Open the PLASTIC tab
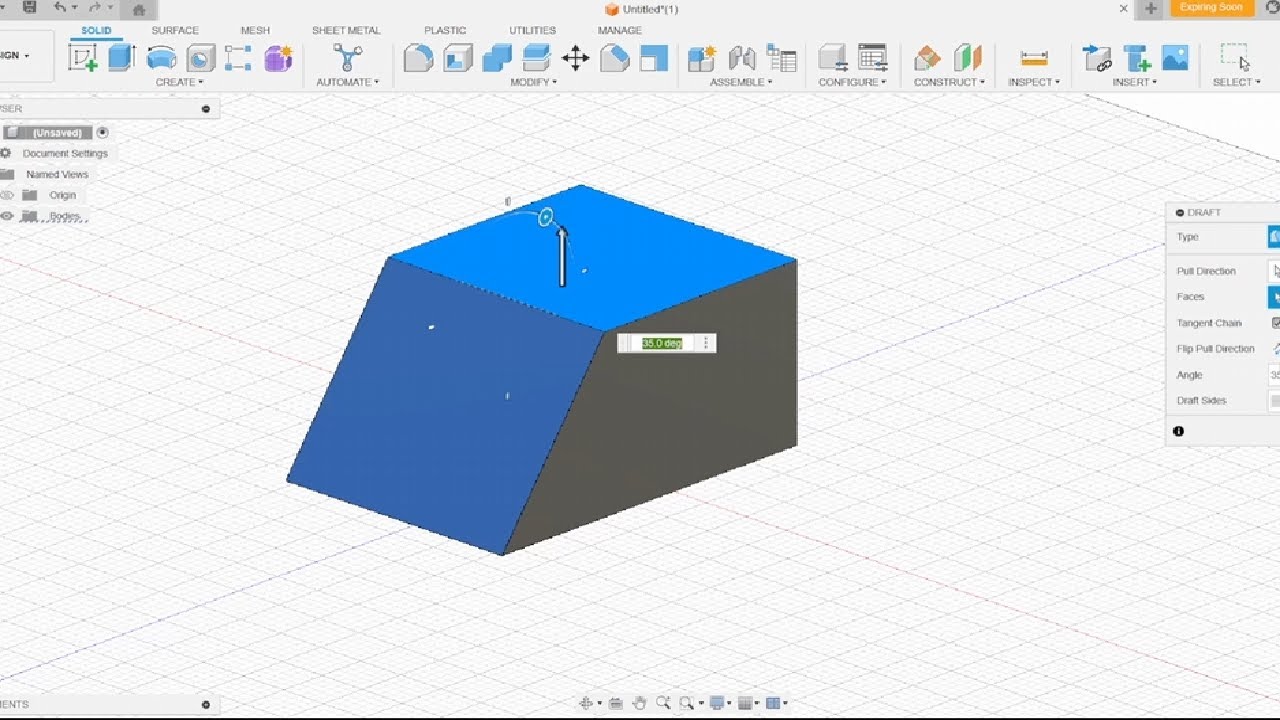Viewport: 1280px width, 720px height. [445, 30]
